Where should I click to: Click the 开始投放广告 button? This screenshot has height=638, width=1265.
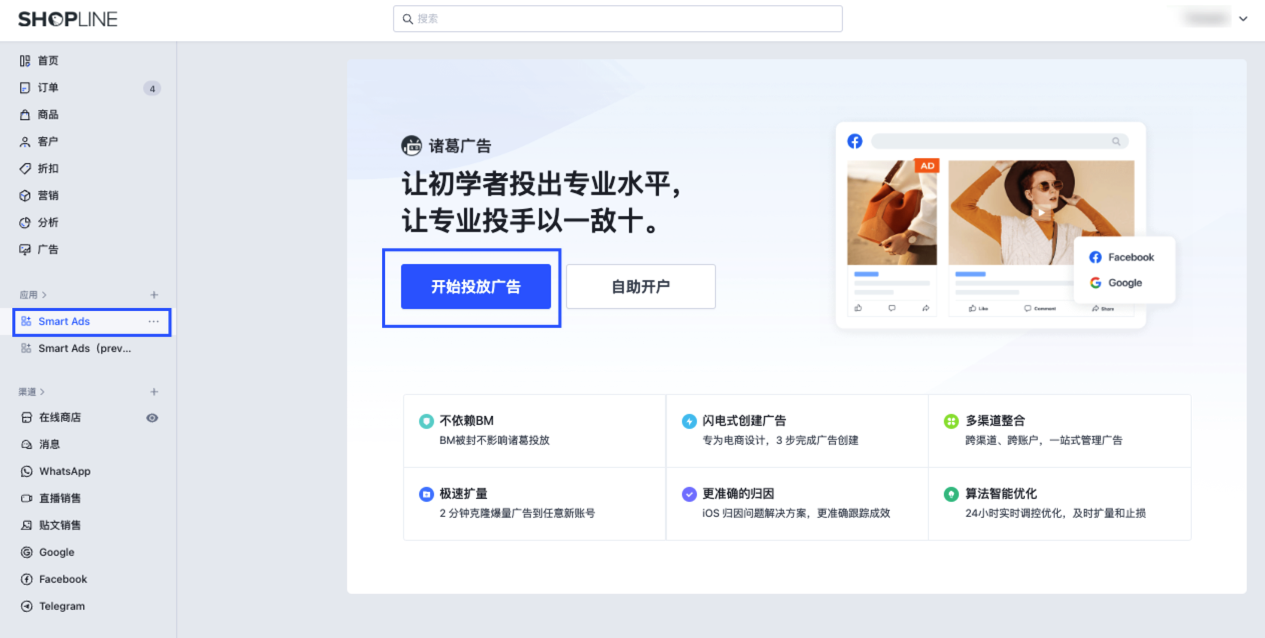(x=476, y=287)
